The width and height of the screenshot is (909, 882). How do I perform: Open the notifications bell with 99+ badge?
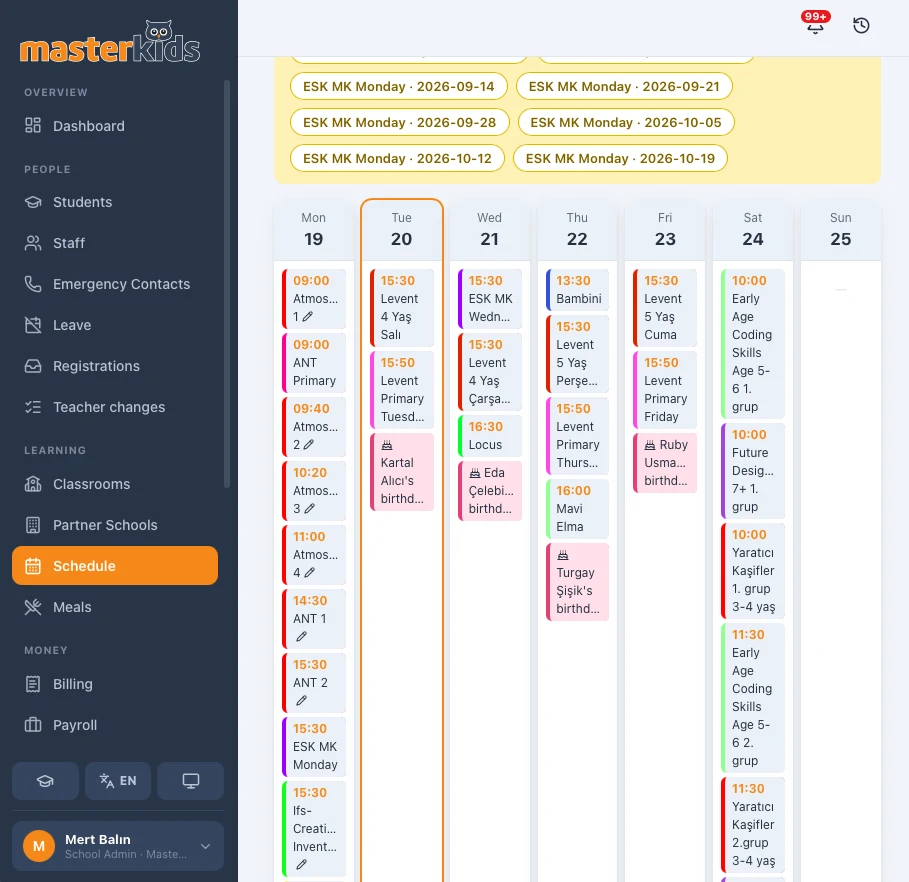click(815, 25)
